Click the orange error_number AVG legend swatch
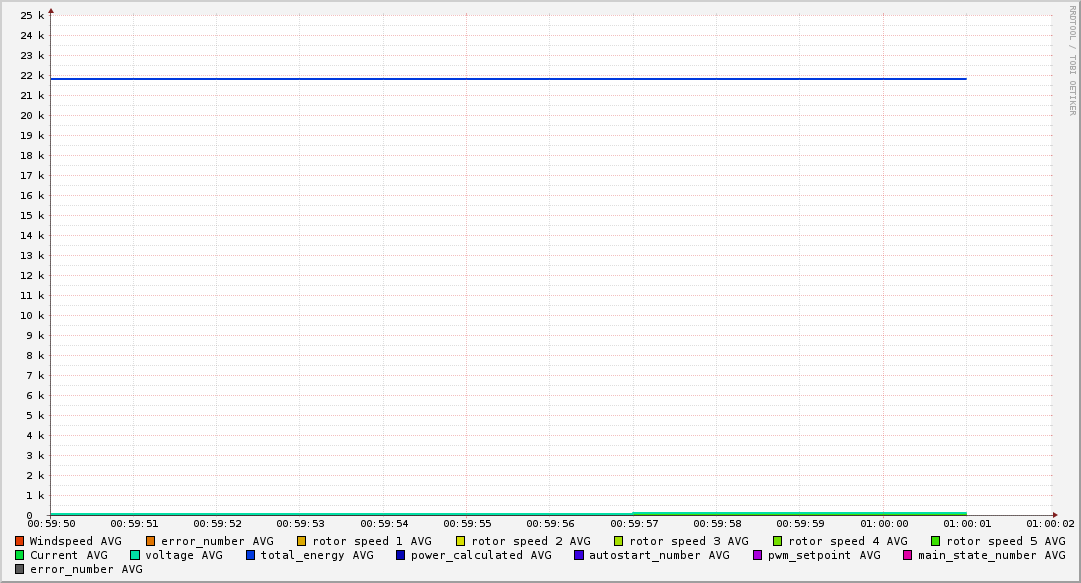 [x=151, y=541]
